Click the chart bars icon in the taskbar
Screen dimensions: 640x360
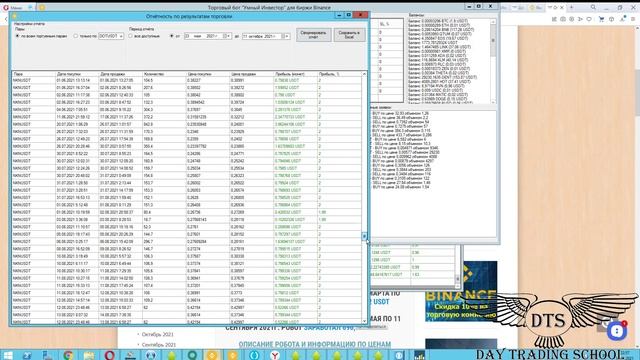coord(419,355)
